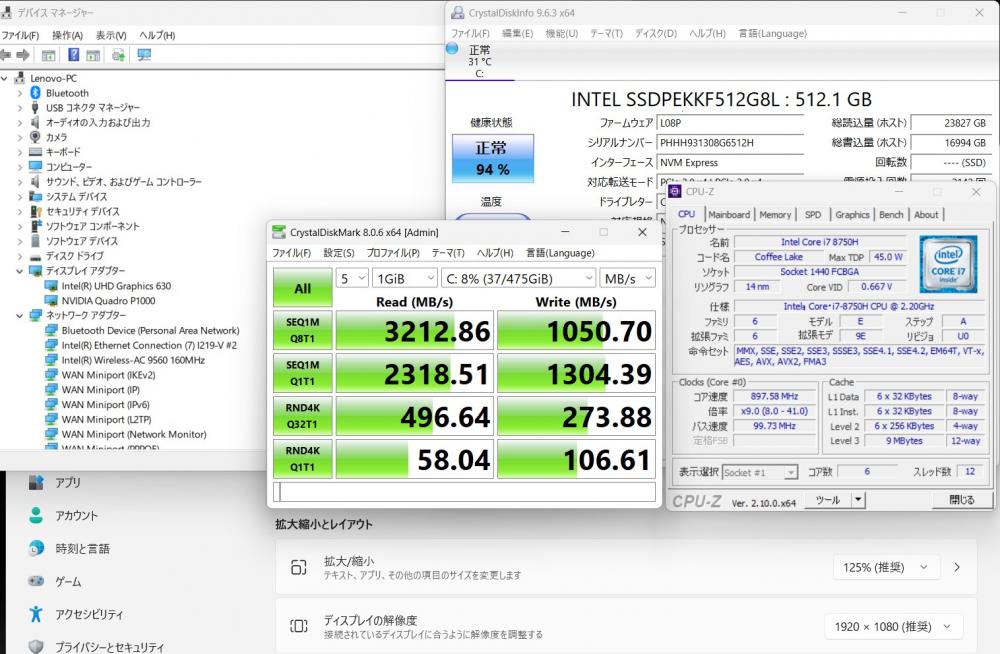Open ディスク(D) menu in CrystalDiskInfo

pyautogui.click(x=656, y=33)
